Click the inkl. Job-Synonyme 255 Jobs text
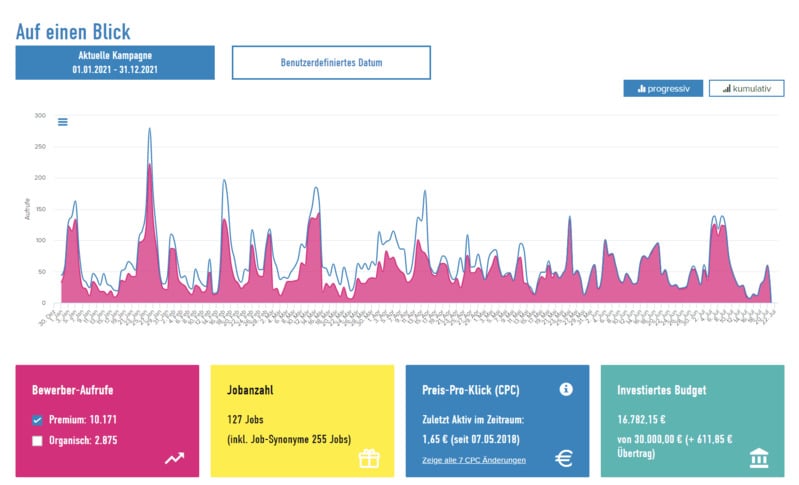 click(x=289, y=439)
